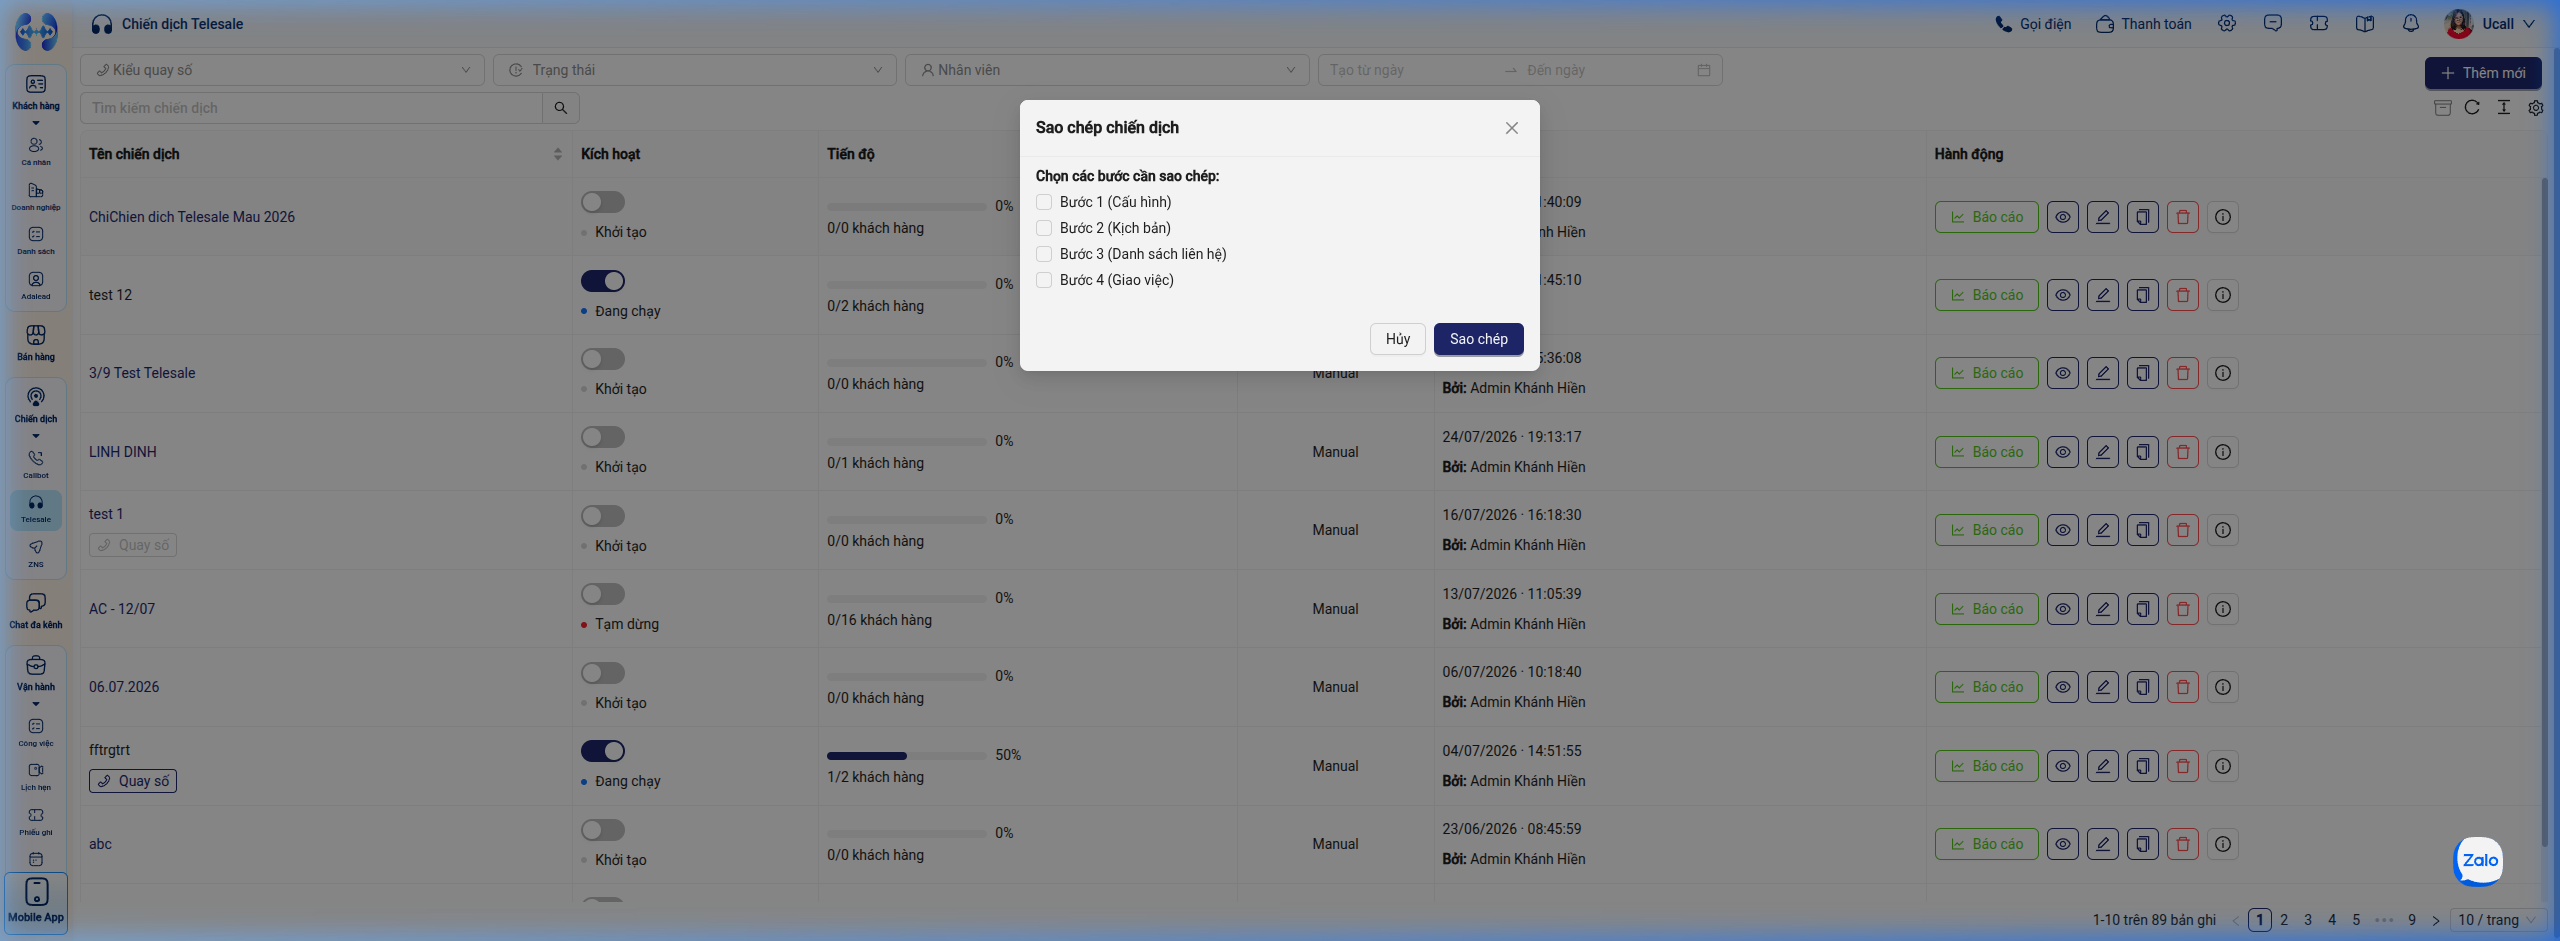Click the fftrgtrt 50% progress bar
Screen dimensions: 2560x941
(x=907, y=756)
